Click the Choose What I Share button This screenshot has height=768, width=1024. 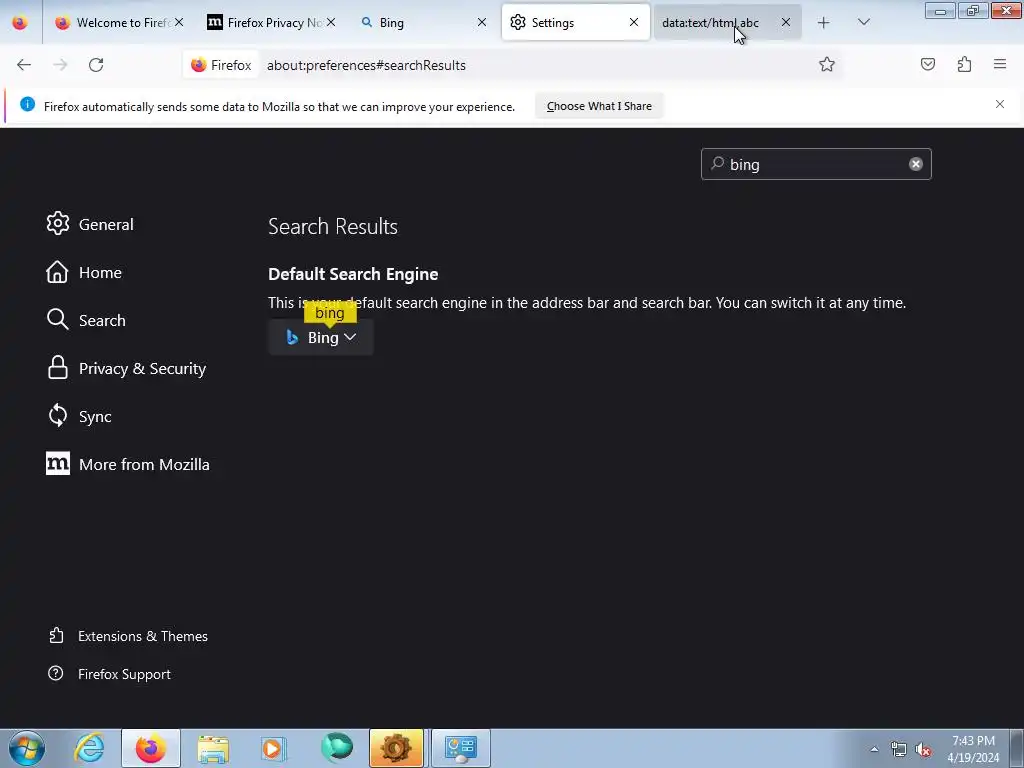(599, 106)
